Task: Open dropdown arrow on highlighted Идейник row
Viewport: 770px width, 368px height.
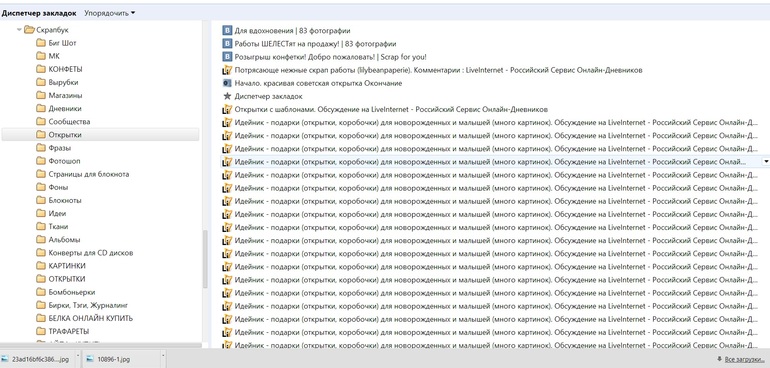Action: (765, 161)
